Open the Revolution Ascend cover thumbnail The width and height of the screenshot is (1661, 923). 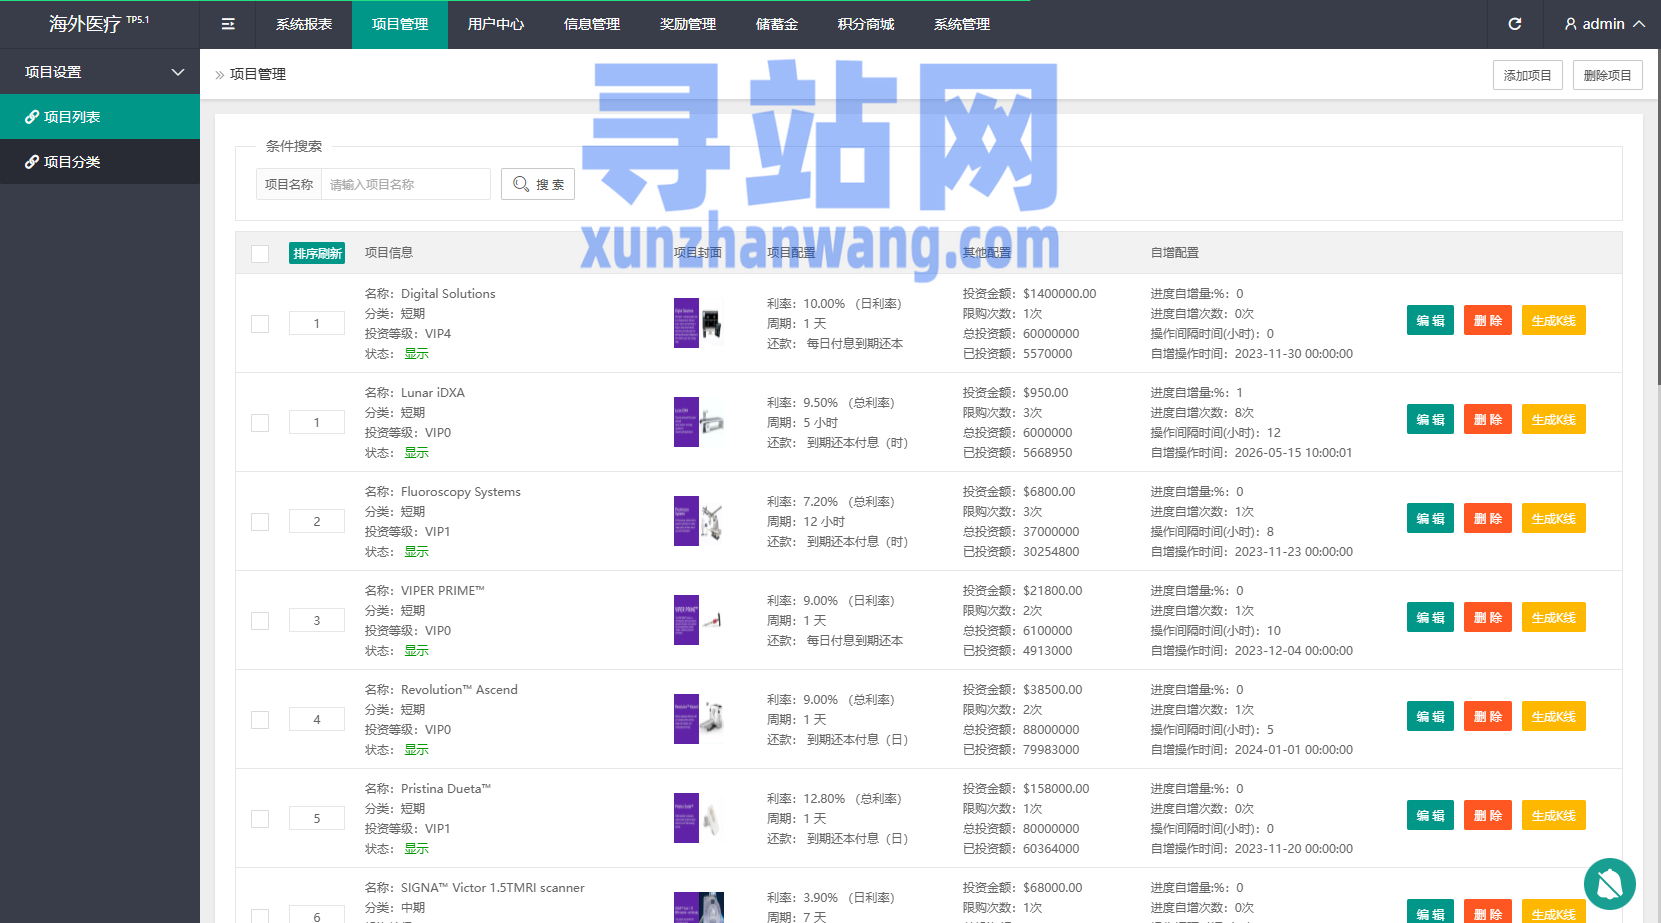[x=698, y=719]
